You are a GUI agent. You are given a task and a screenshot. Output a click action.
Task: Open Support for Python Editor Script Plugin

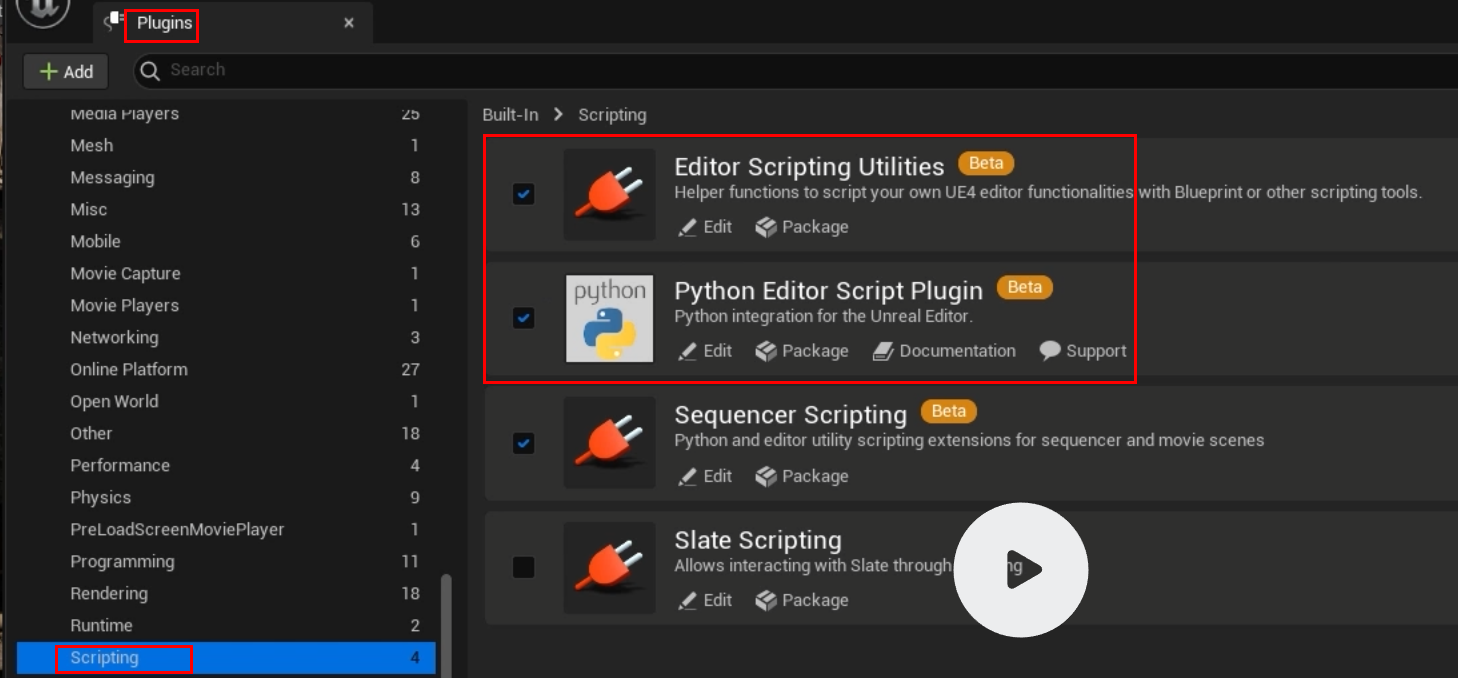[x=1083, y=351]
